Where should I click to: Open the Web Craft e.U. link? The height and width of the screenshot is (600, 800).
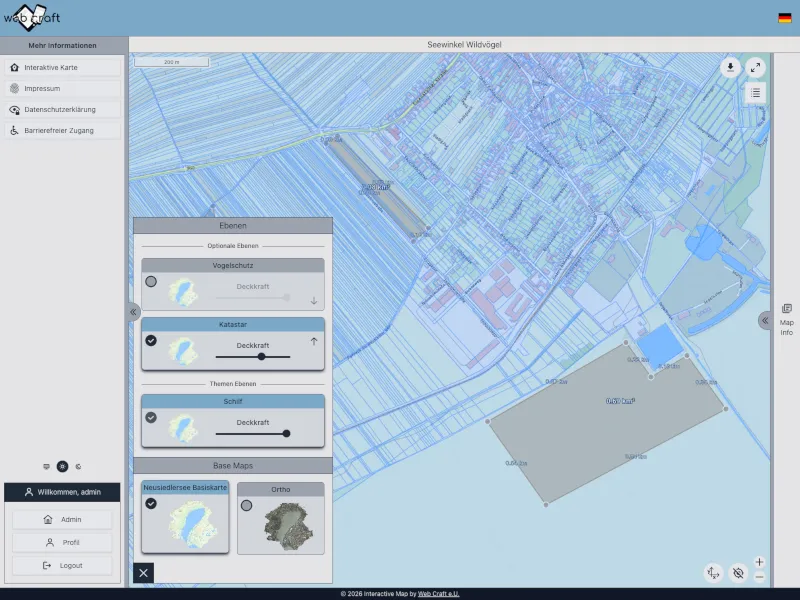[x=438, y=594]
